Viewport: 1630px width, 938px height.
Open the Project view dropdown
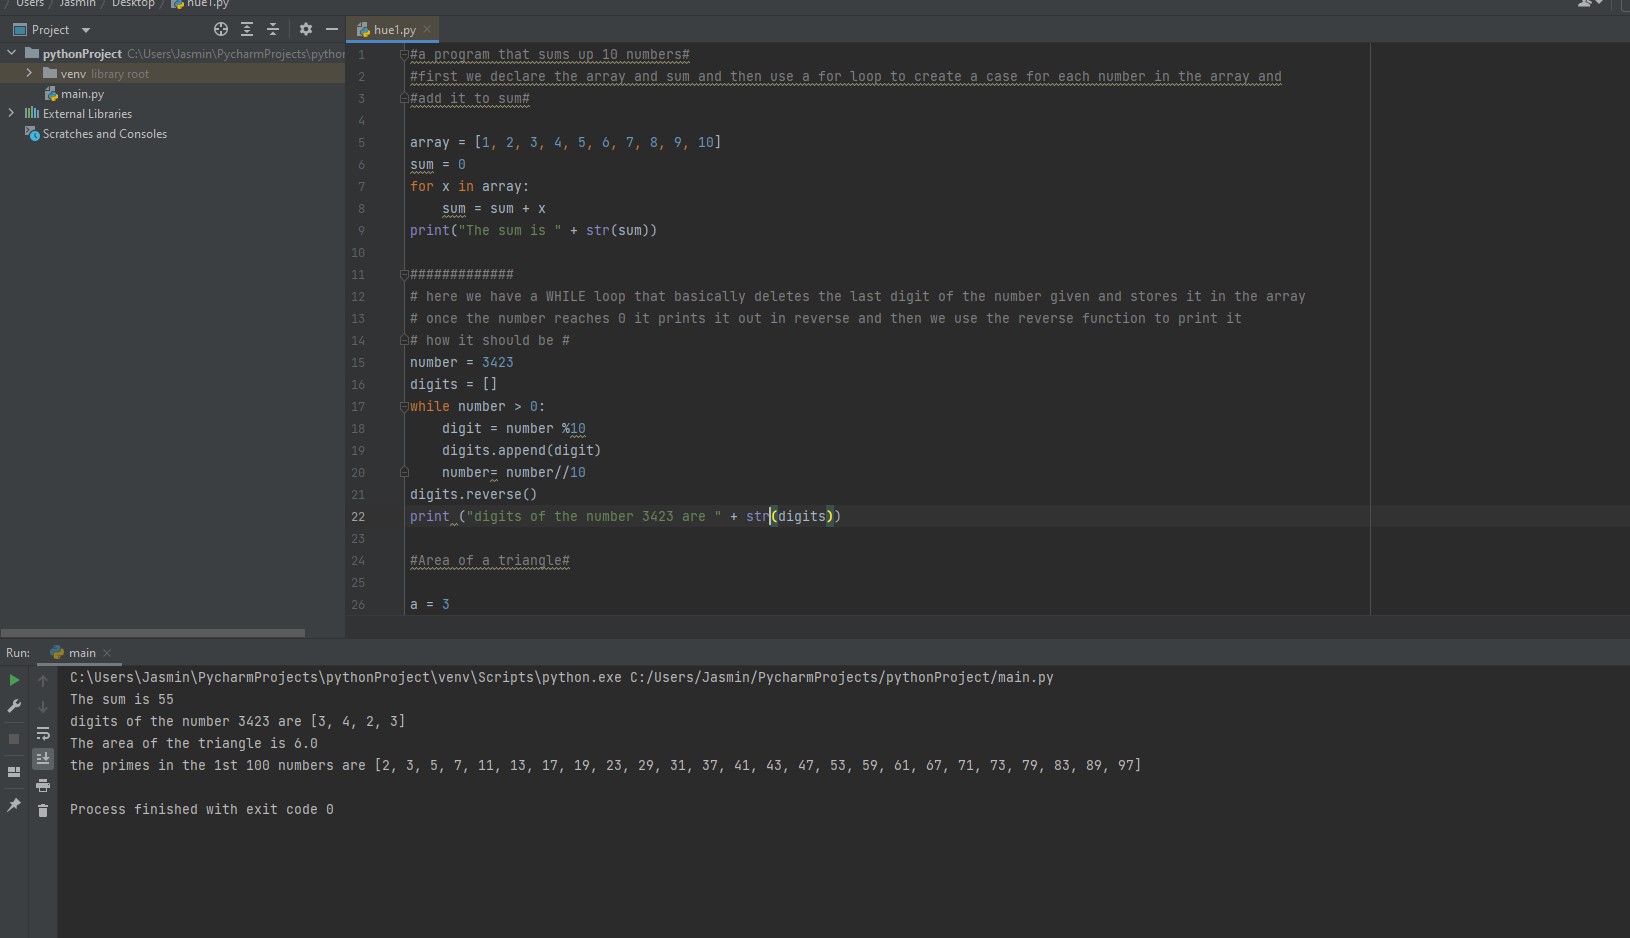[86, 31]
